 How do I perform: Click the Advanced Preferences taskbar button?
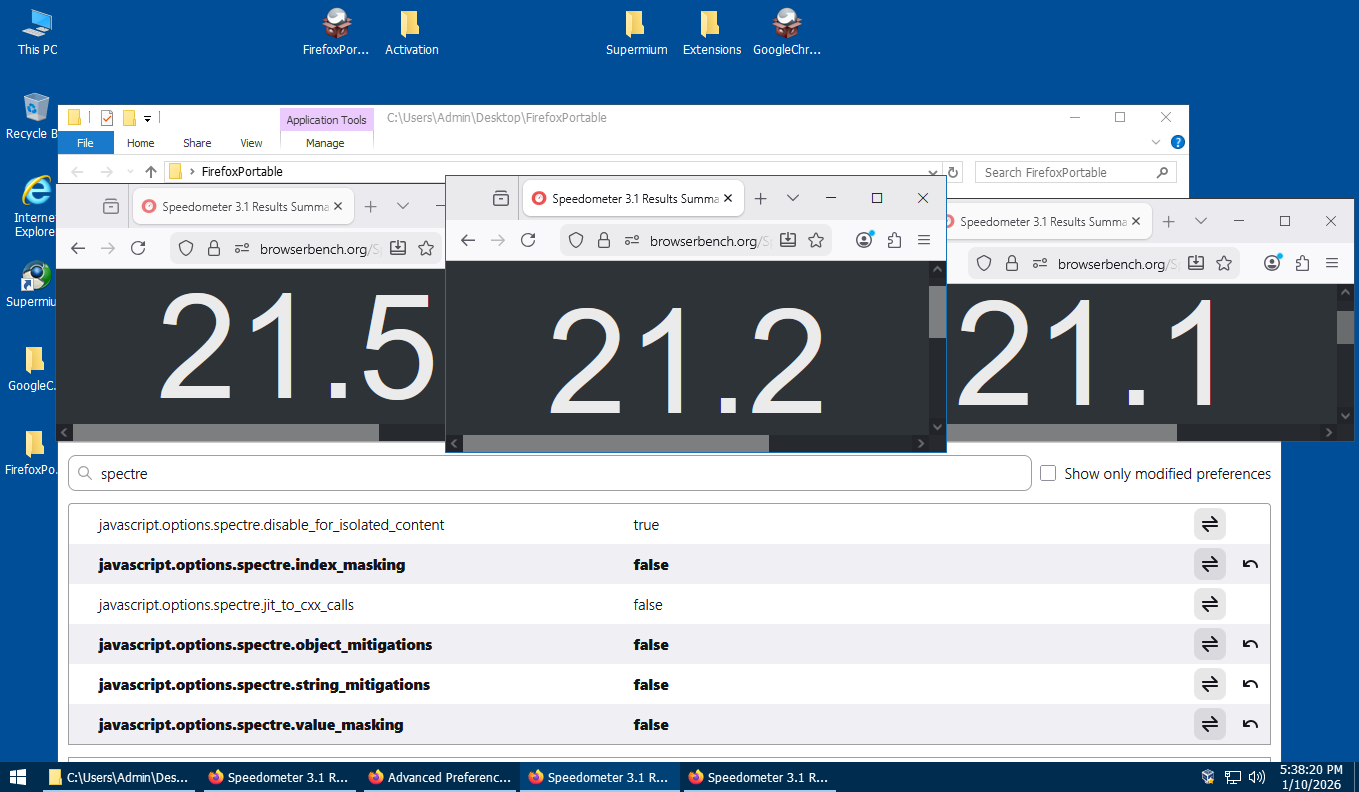[x=439, y=777]
